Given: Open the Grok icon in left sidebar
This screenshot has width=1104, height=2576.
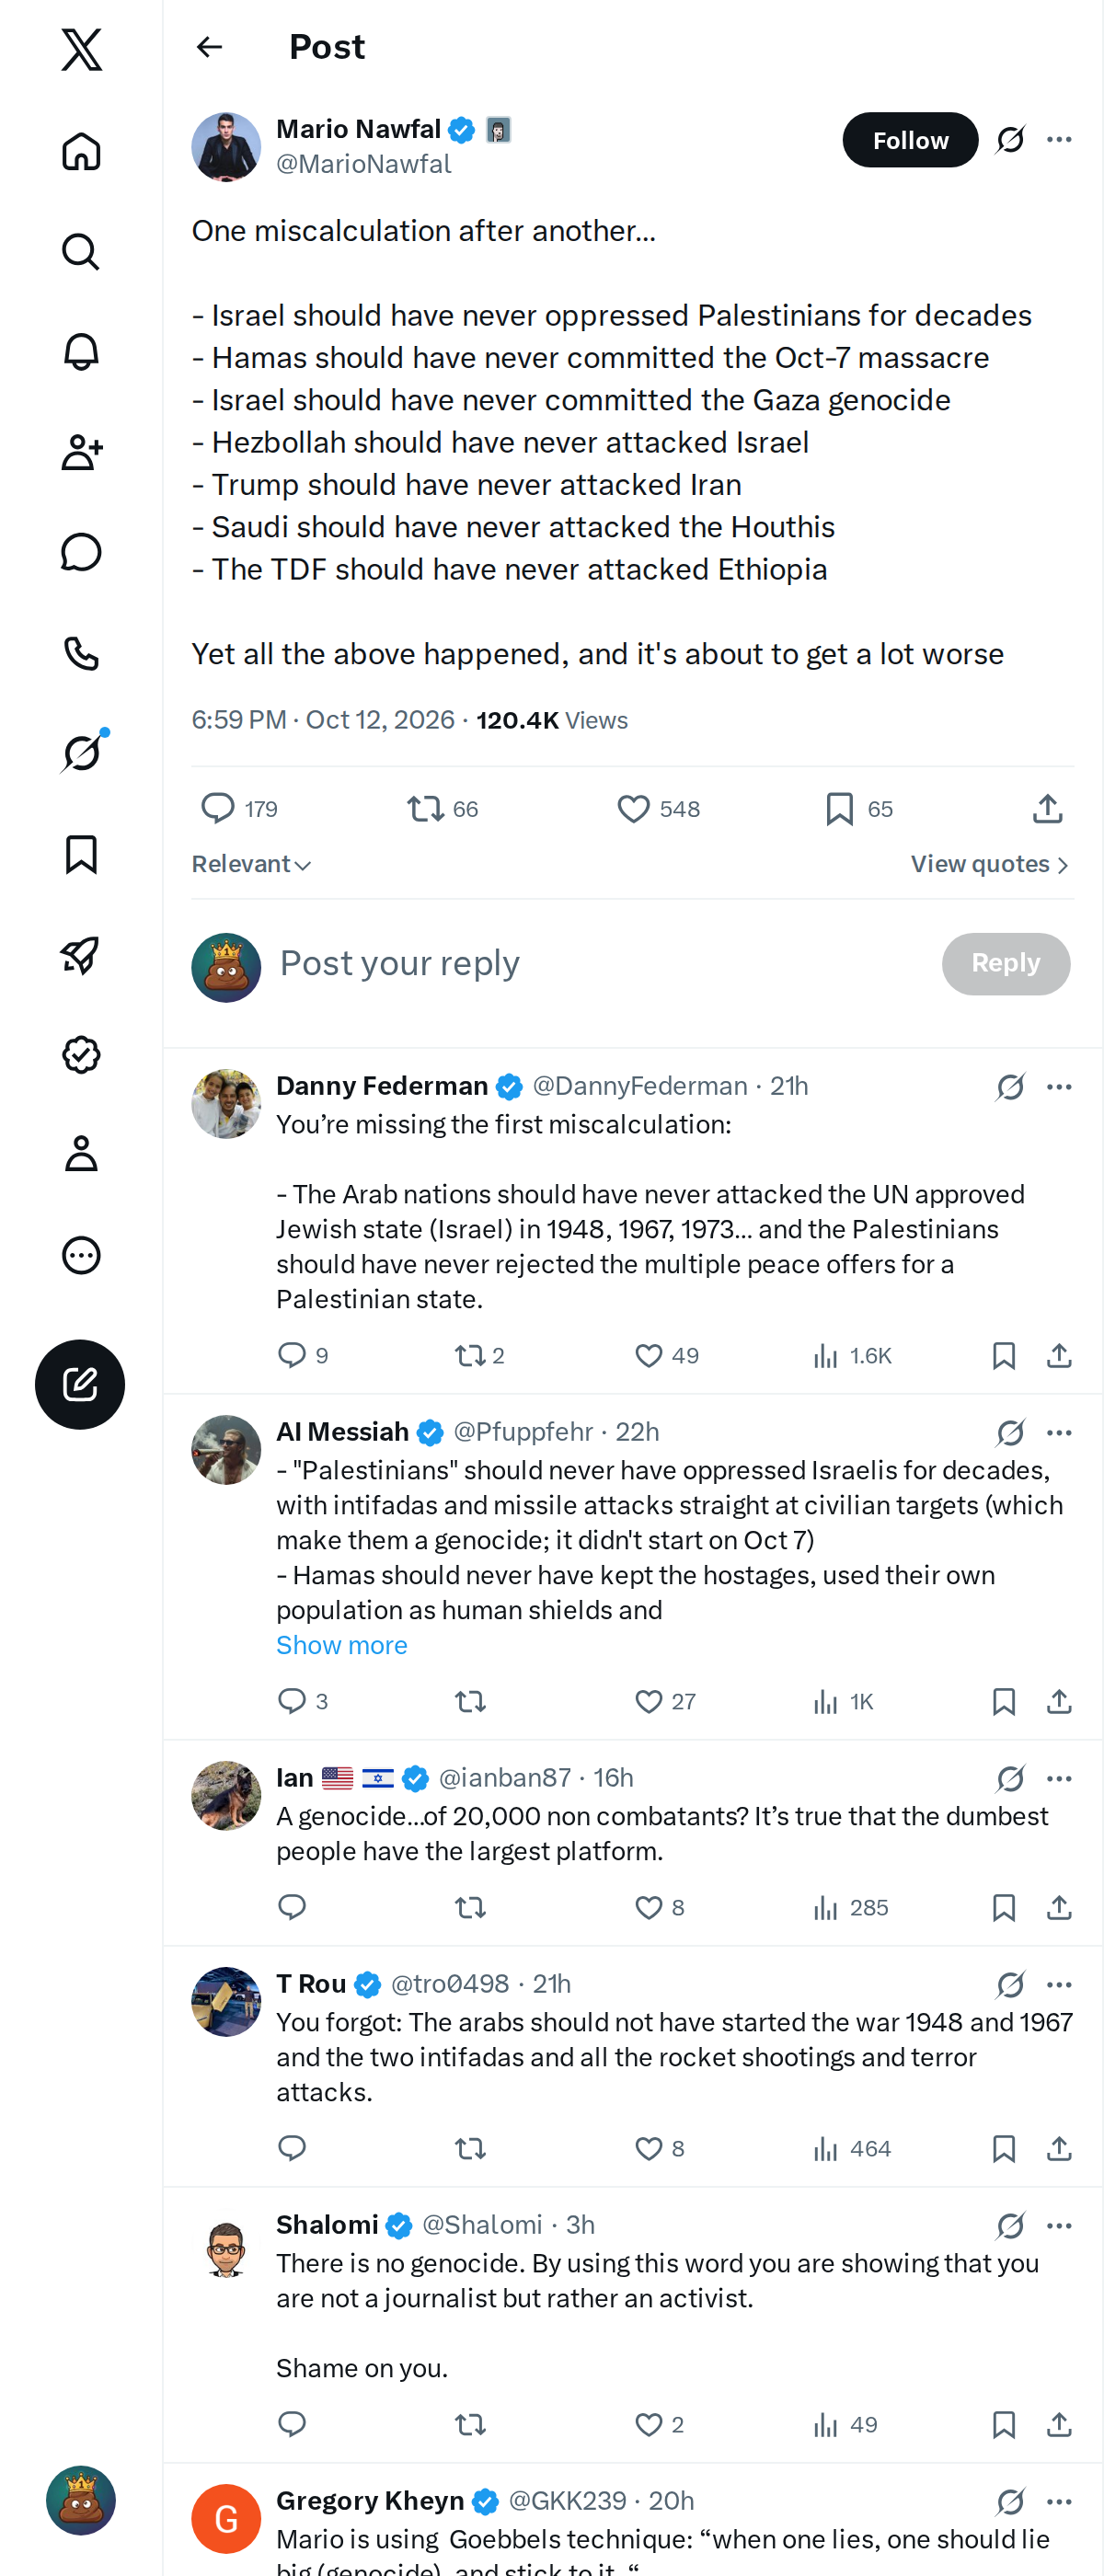Looking at the screenshot, I should click(x=82, y=753).
